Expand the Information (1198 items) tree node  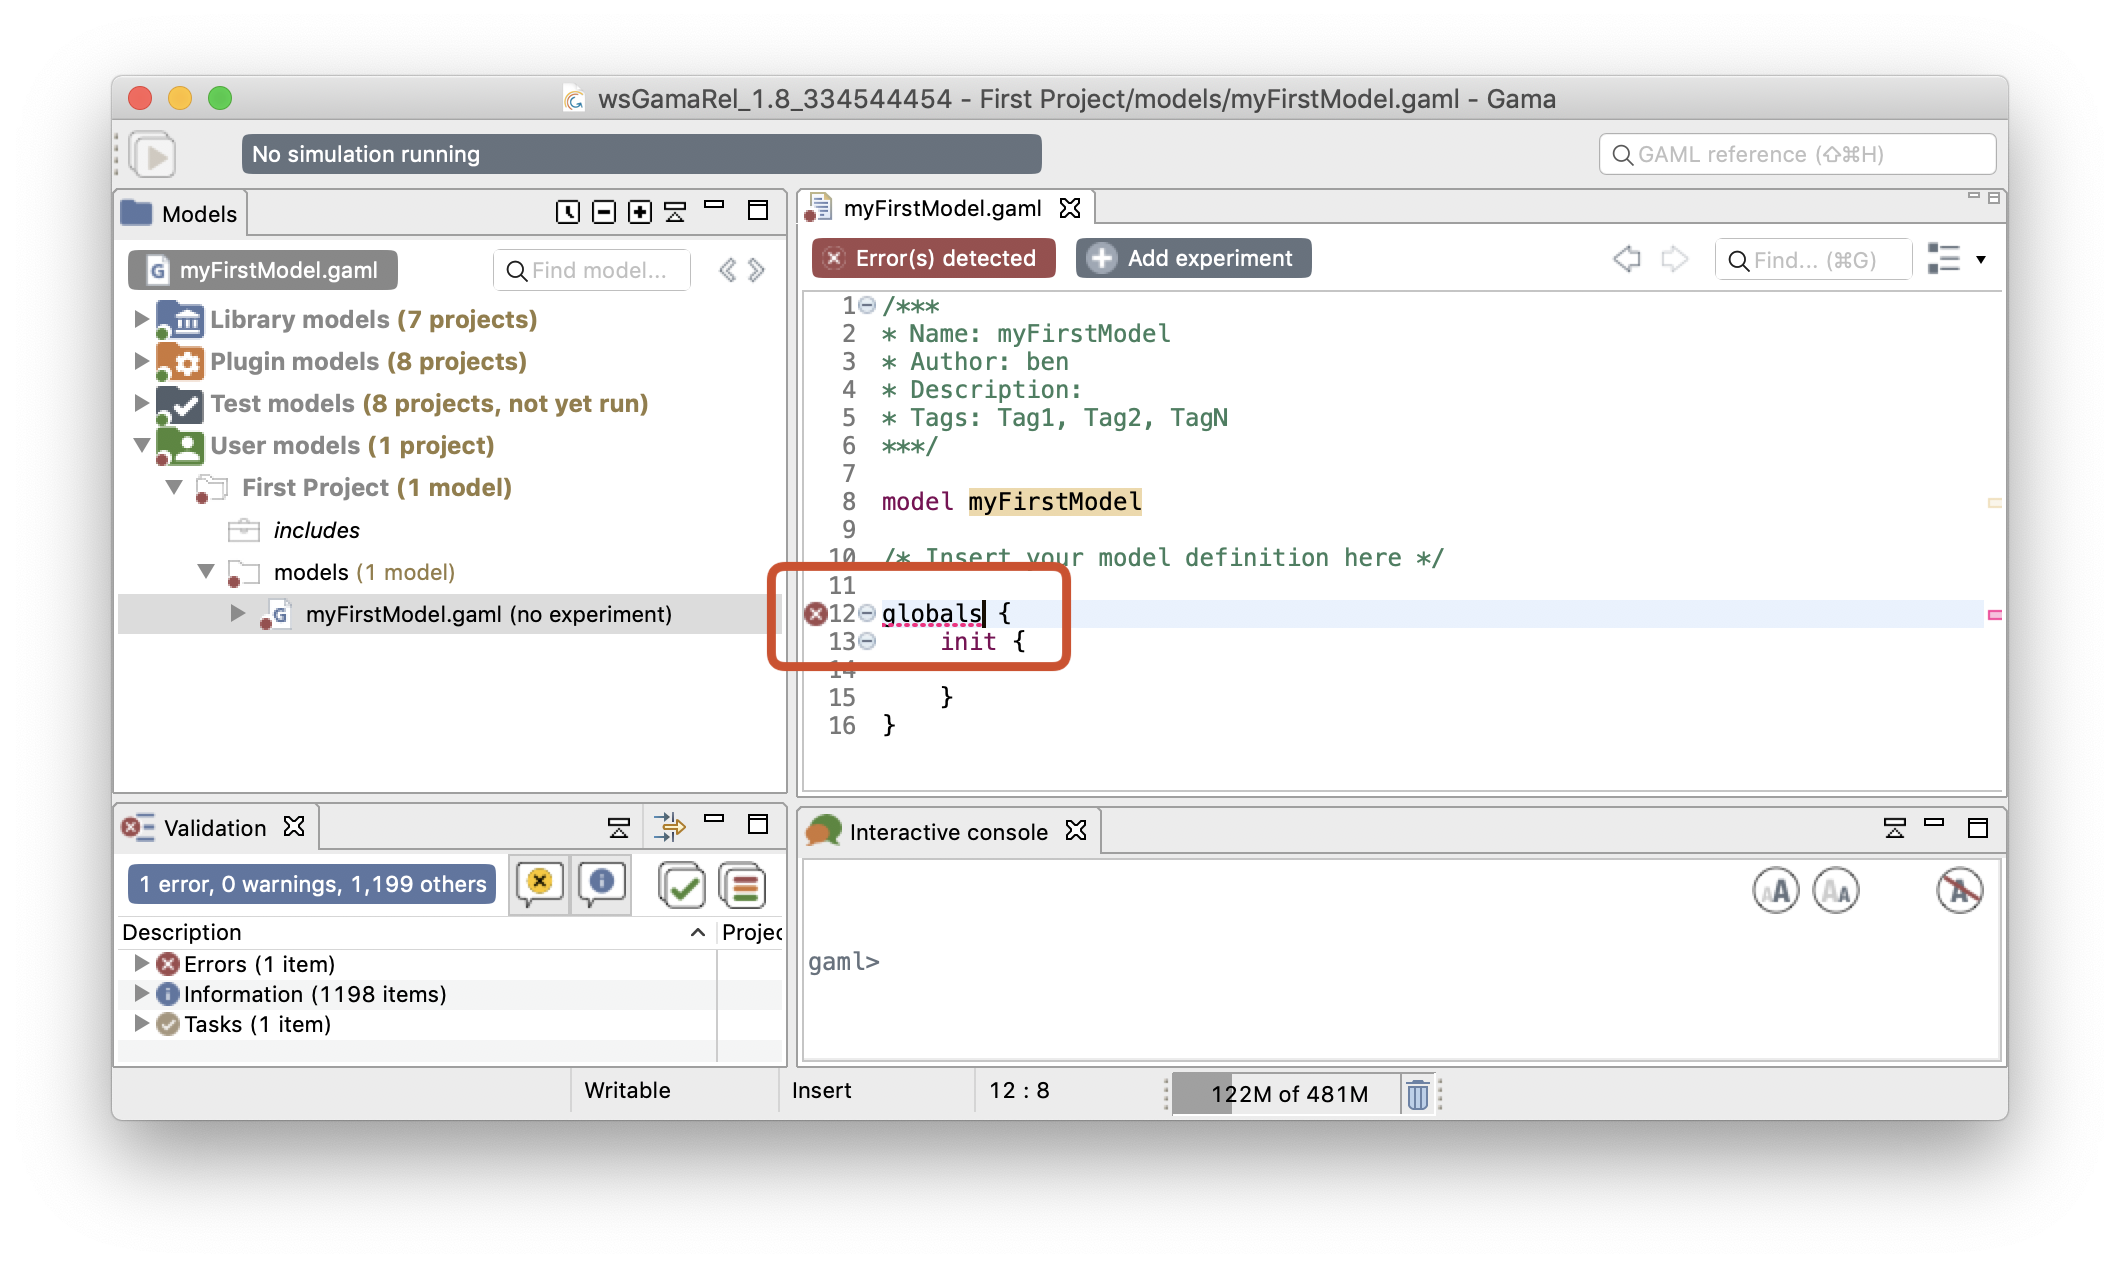[x=140, y=993]
